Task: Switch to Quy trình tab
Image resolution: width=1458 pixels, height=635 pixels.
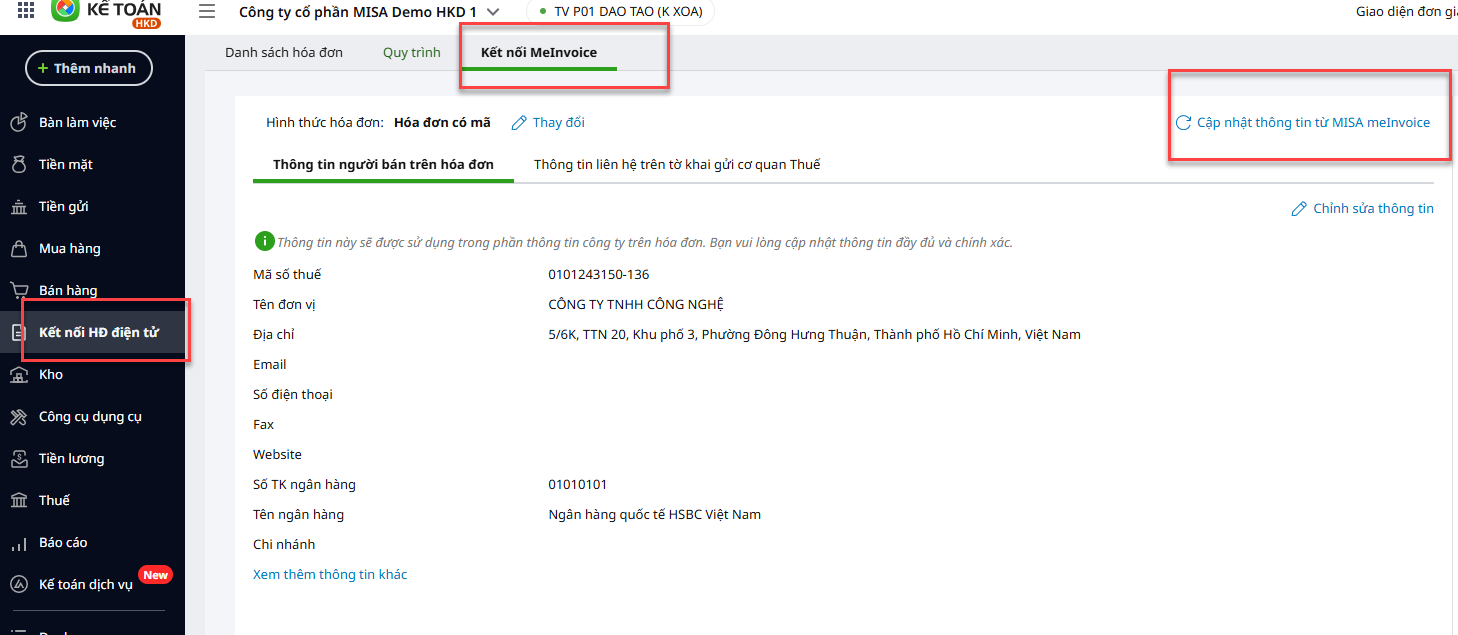Action: 411,52
